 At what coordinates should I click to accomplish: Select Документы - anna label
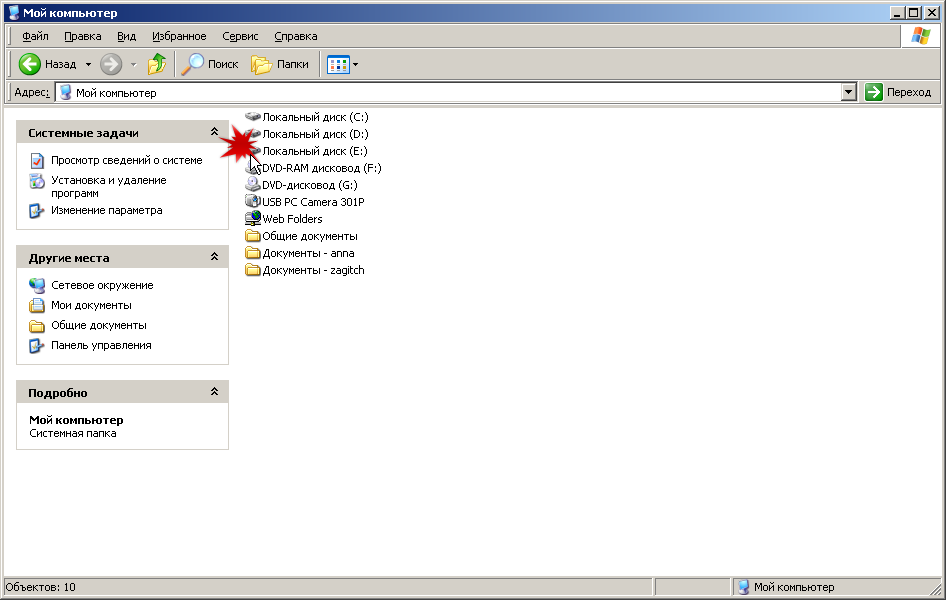coord(308,253)
